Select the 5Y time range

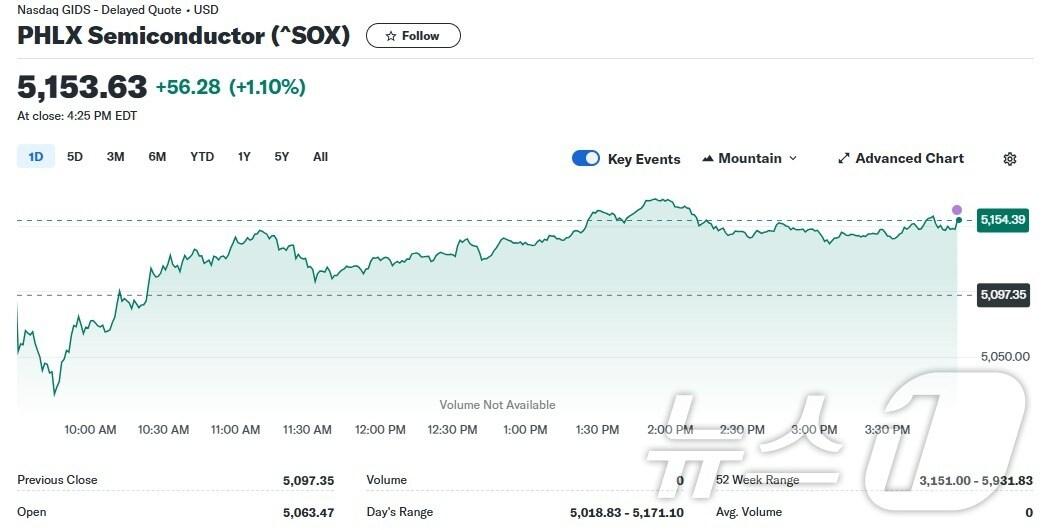(282, 157)
